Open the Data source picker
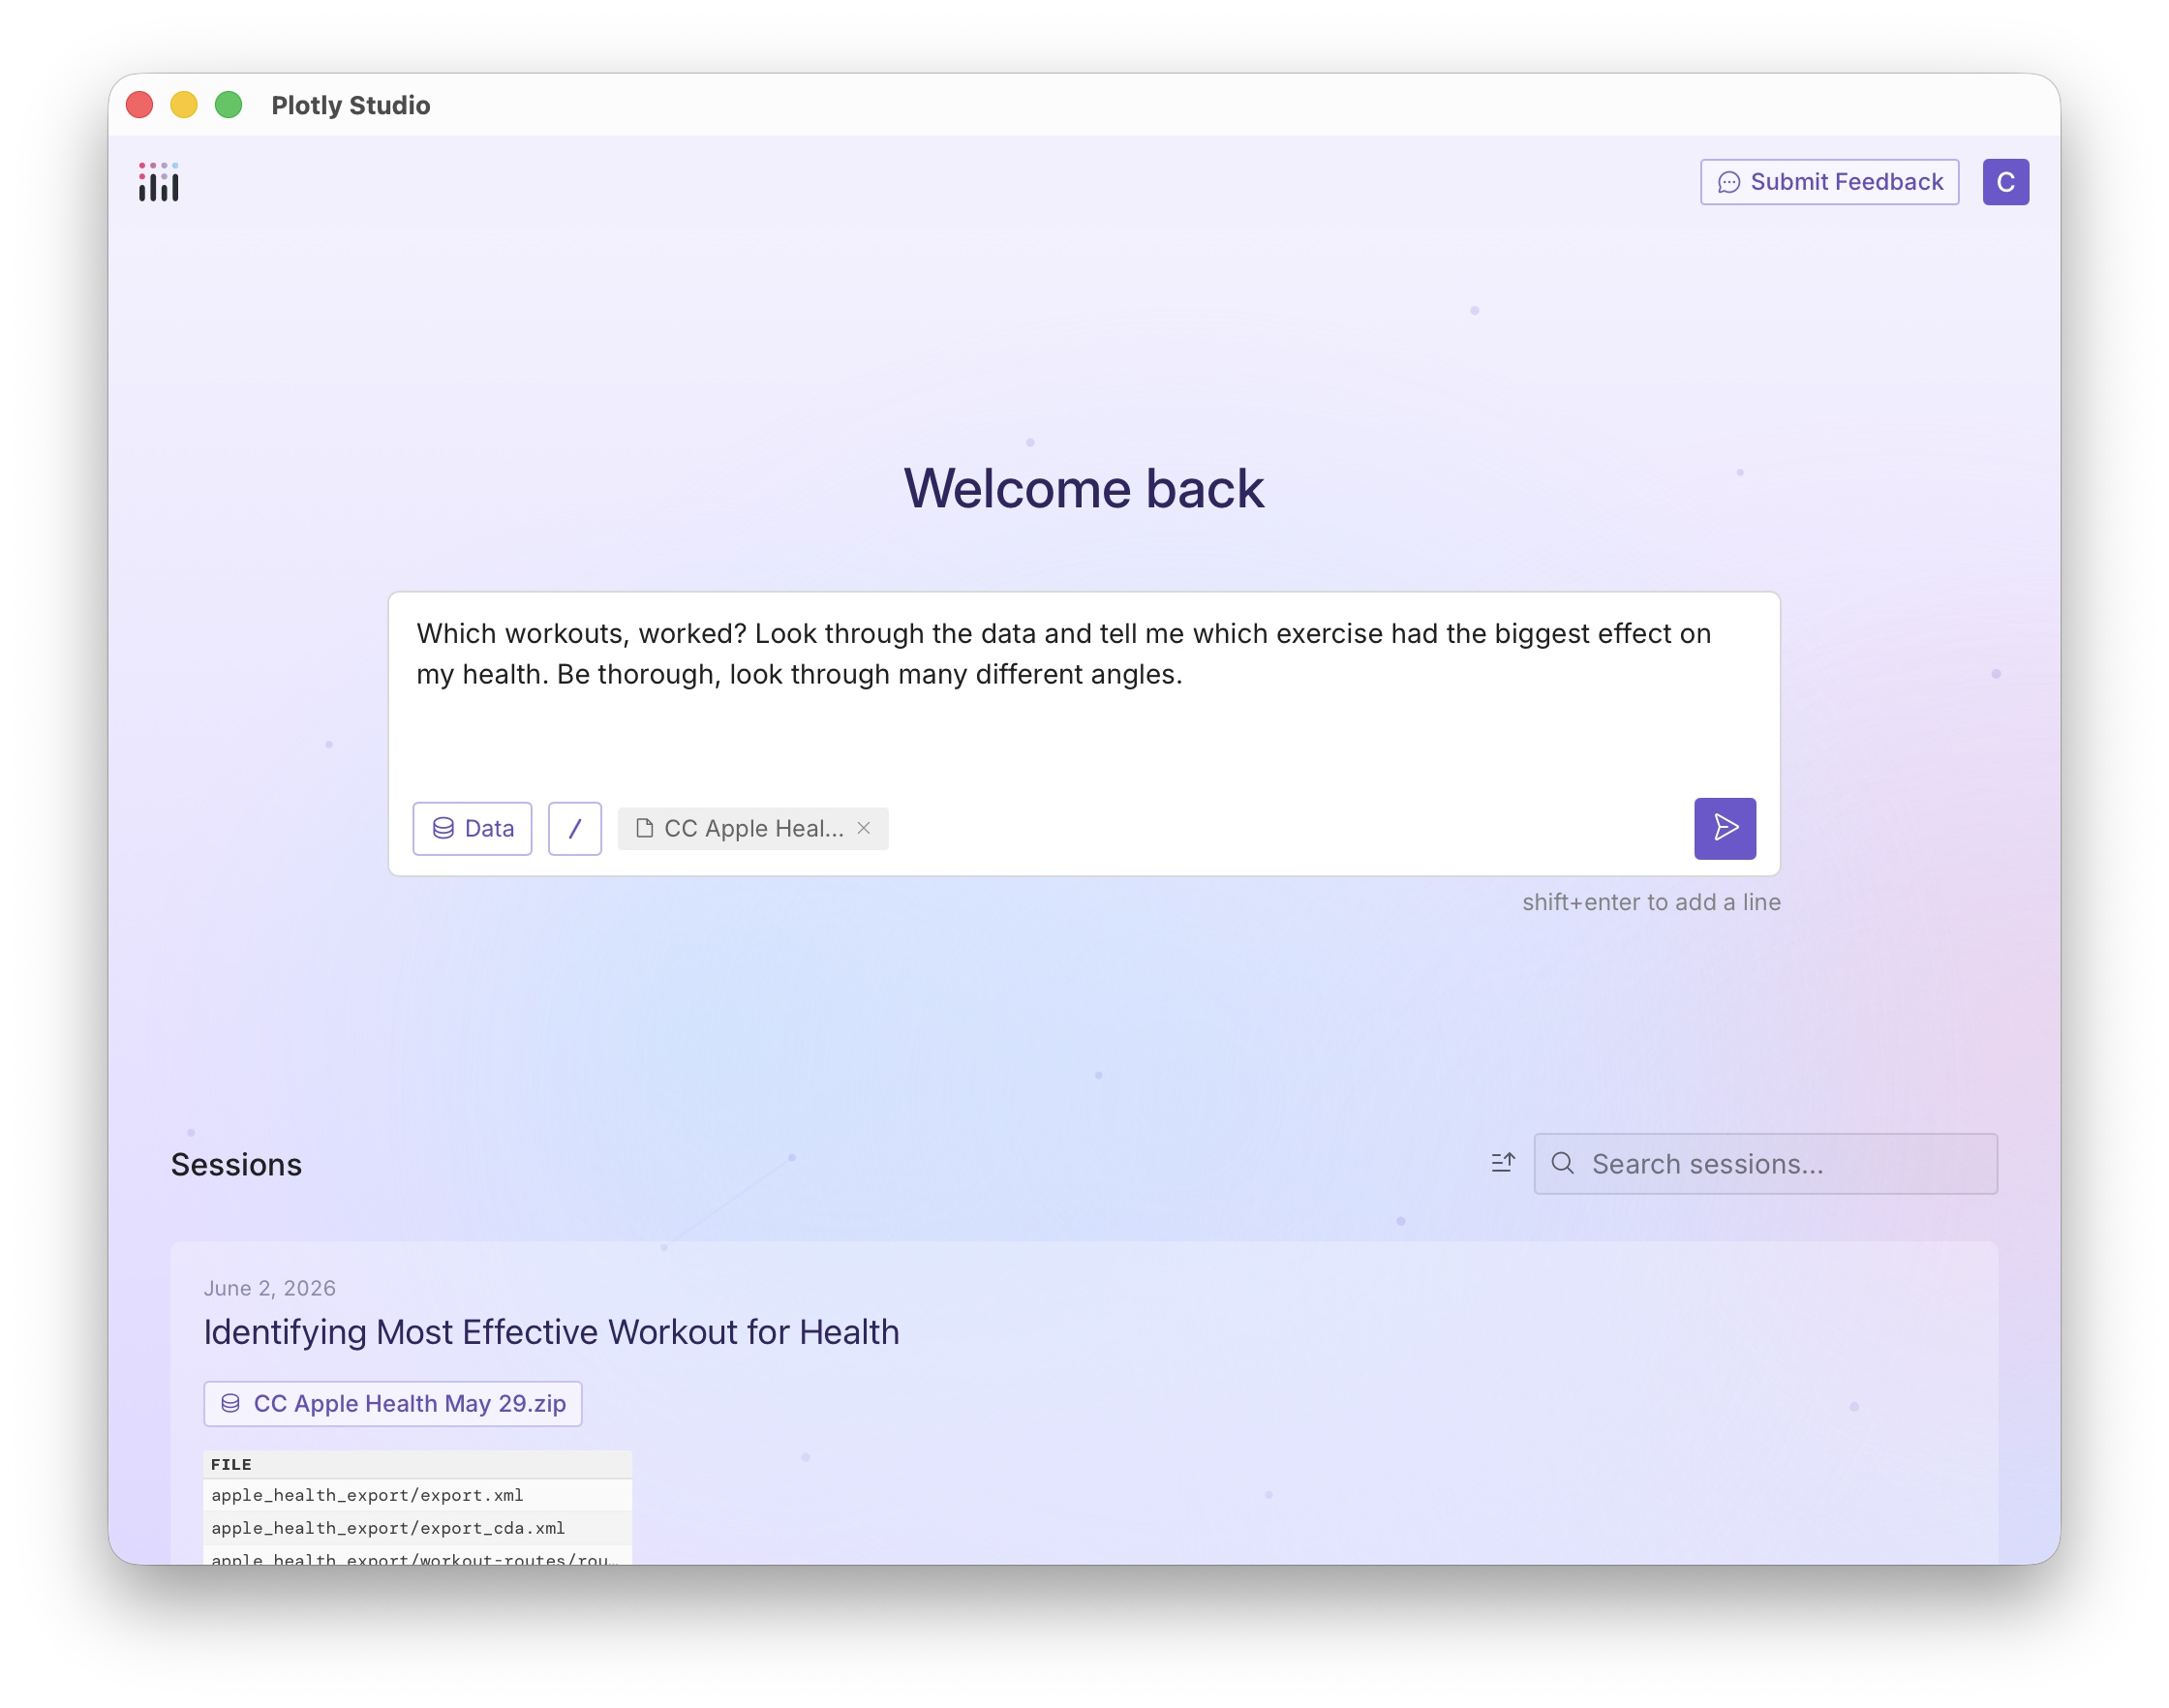The height and width of the screenshot is (1708, 2169). [x=472, y=828]
